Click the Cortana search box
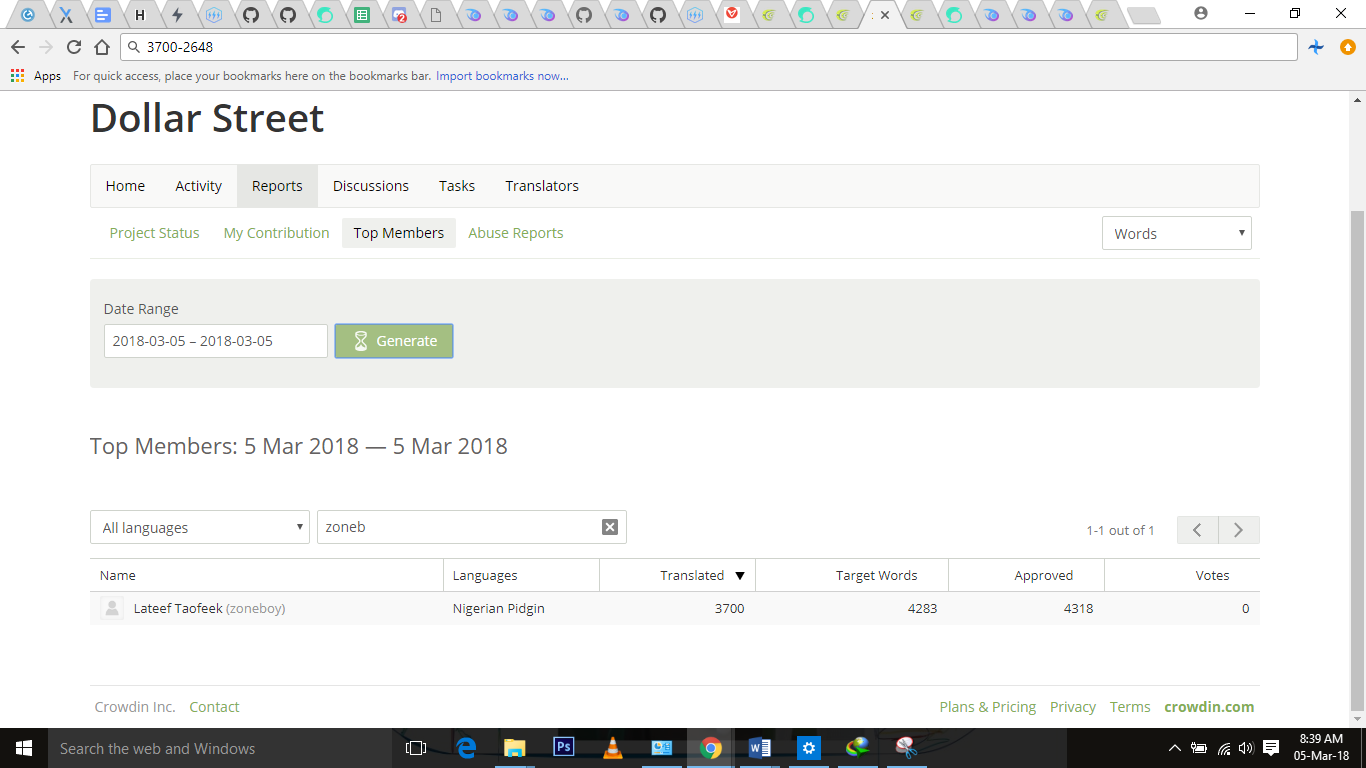This screenshot has height=768, width=1366. click(x=220, y=748)
